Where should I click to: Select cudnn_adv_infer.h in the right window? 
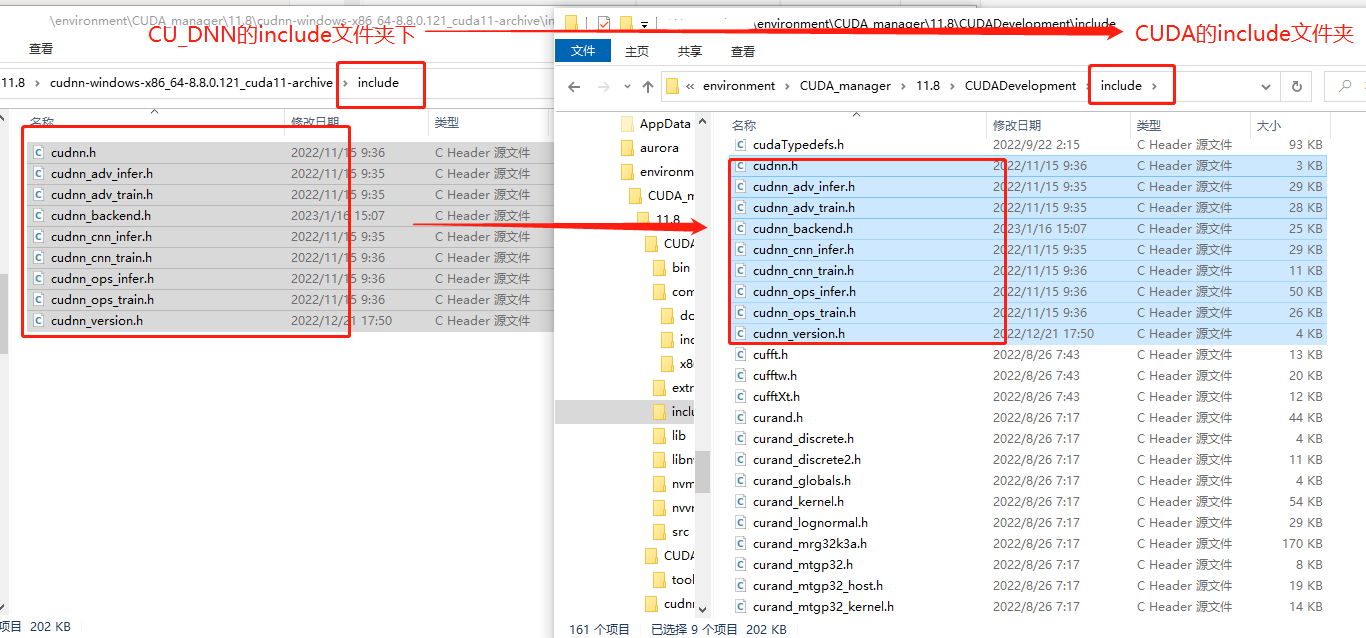tap(804, 187)
